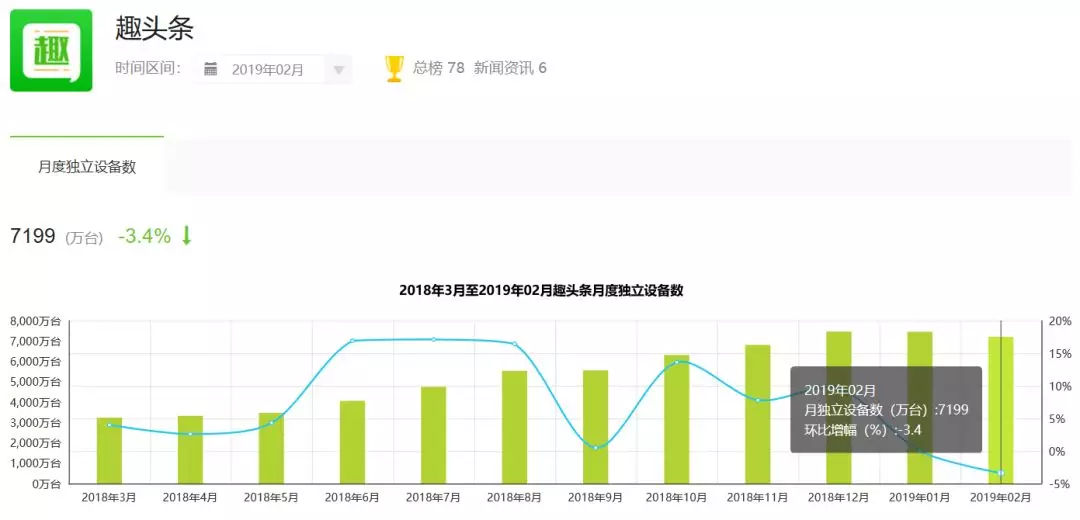Open the 新闻资讯 6 category ranking link
This screenshot has width=1080, height=520.
point(510,68)
